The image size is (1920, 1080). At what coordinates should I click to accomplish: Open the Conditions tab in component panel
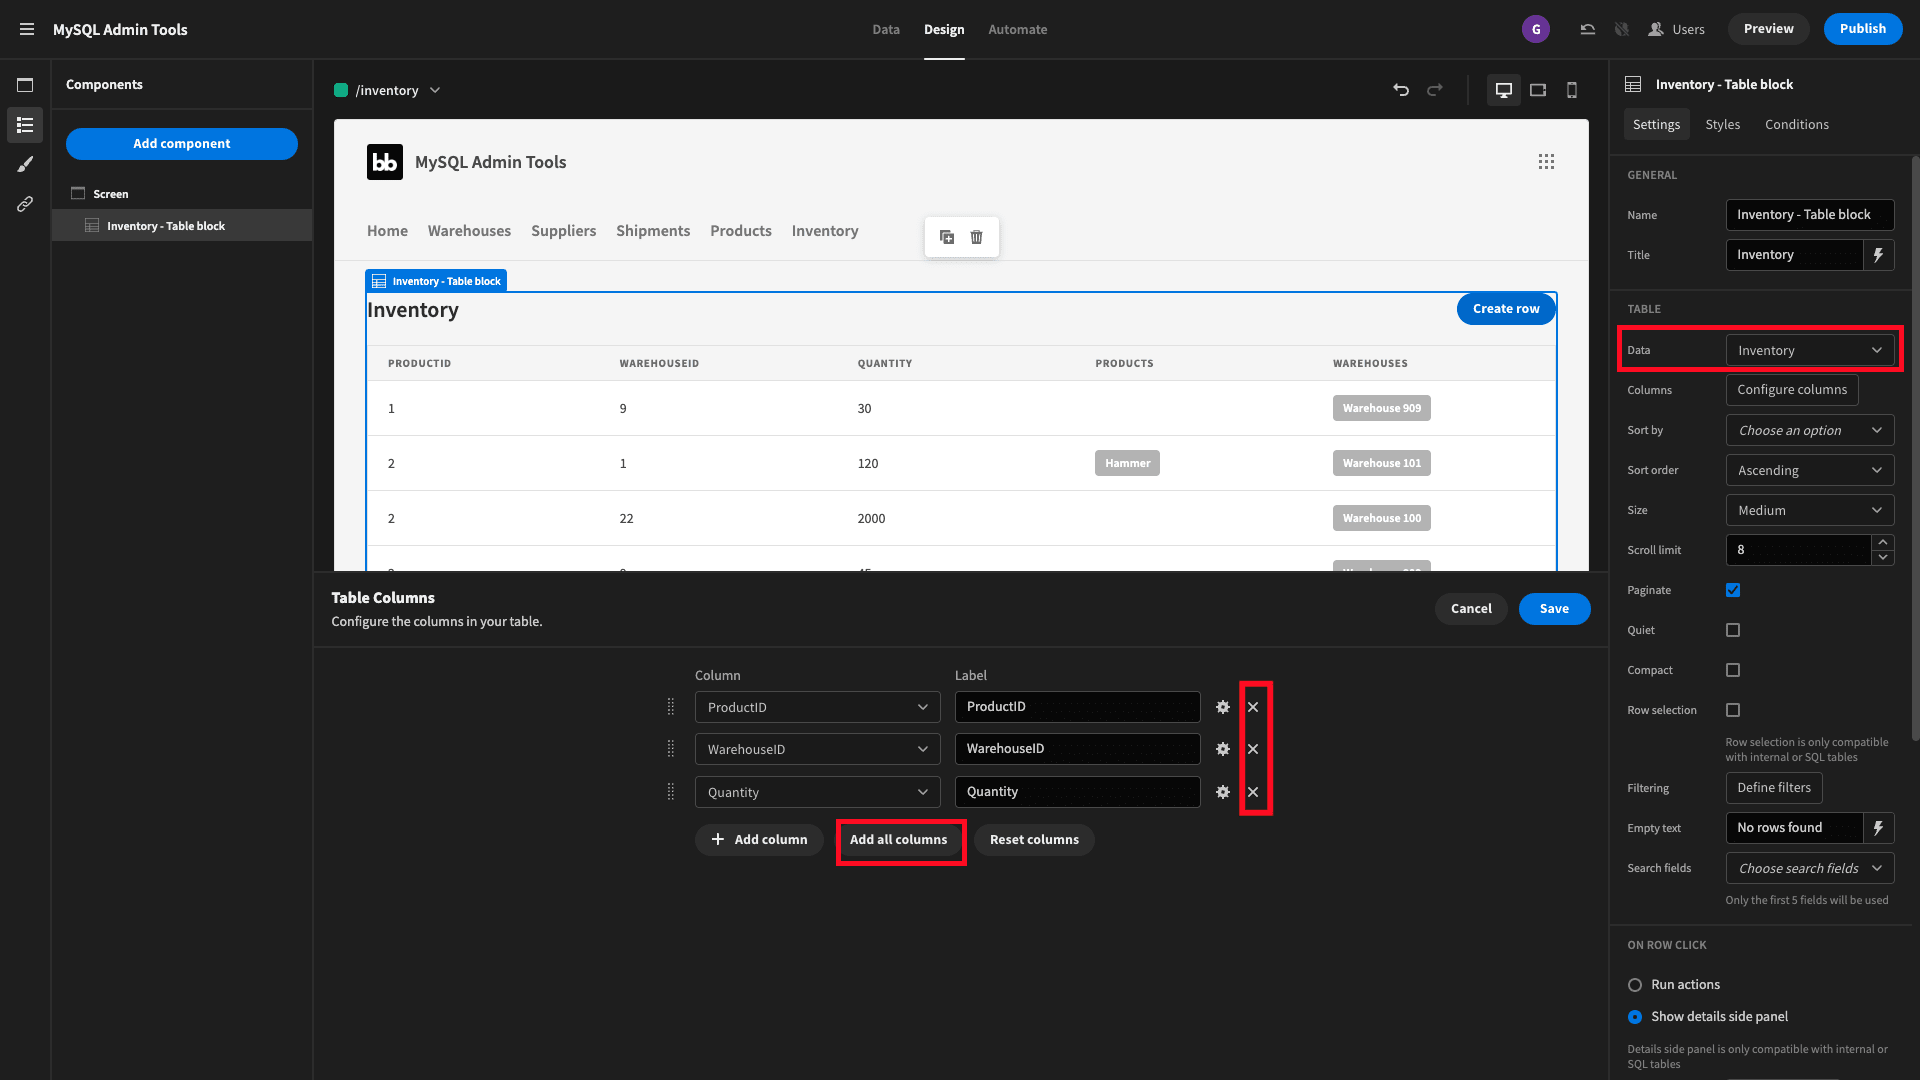tap(1797, 124)
